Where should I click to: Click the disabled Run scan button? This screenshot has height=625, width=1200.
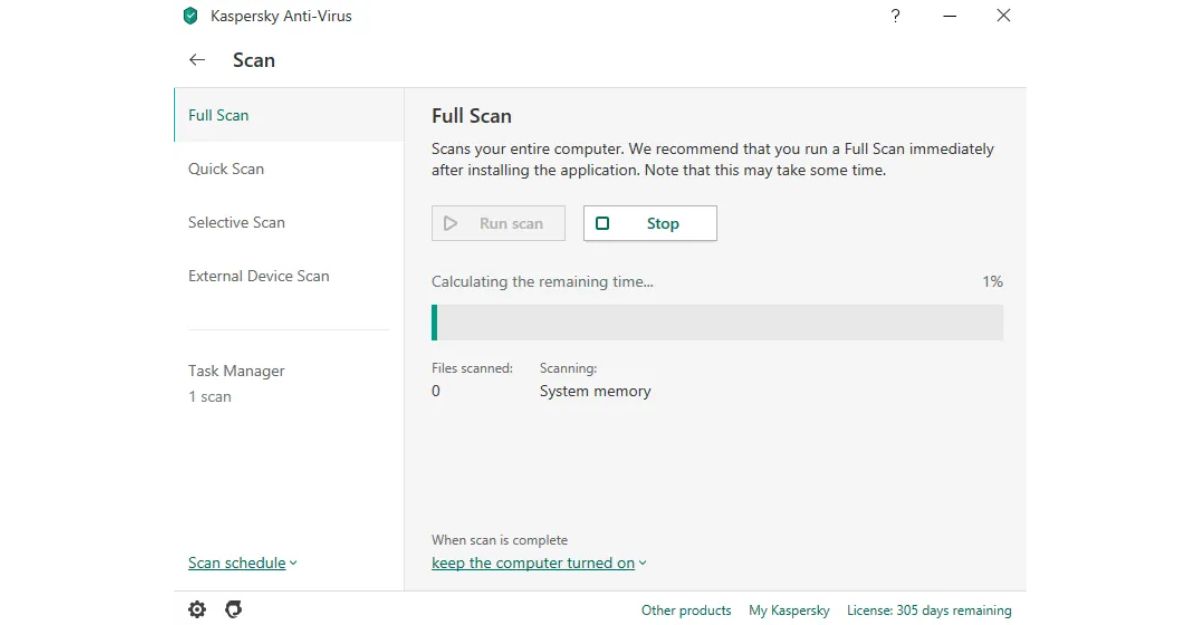[498, 224]
